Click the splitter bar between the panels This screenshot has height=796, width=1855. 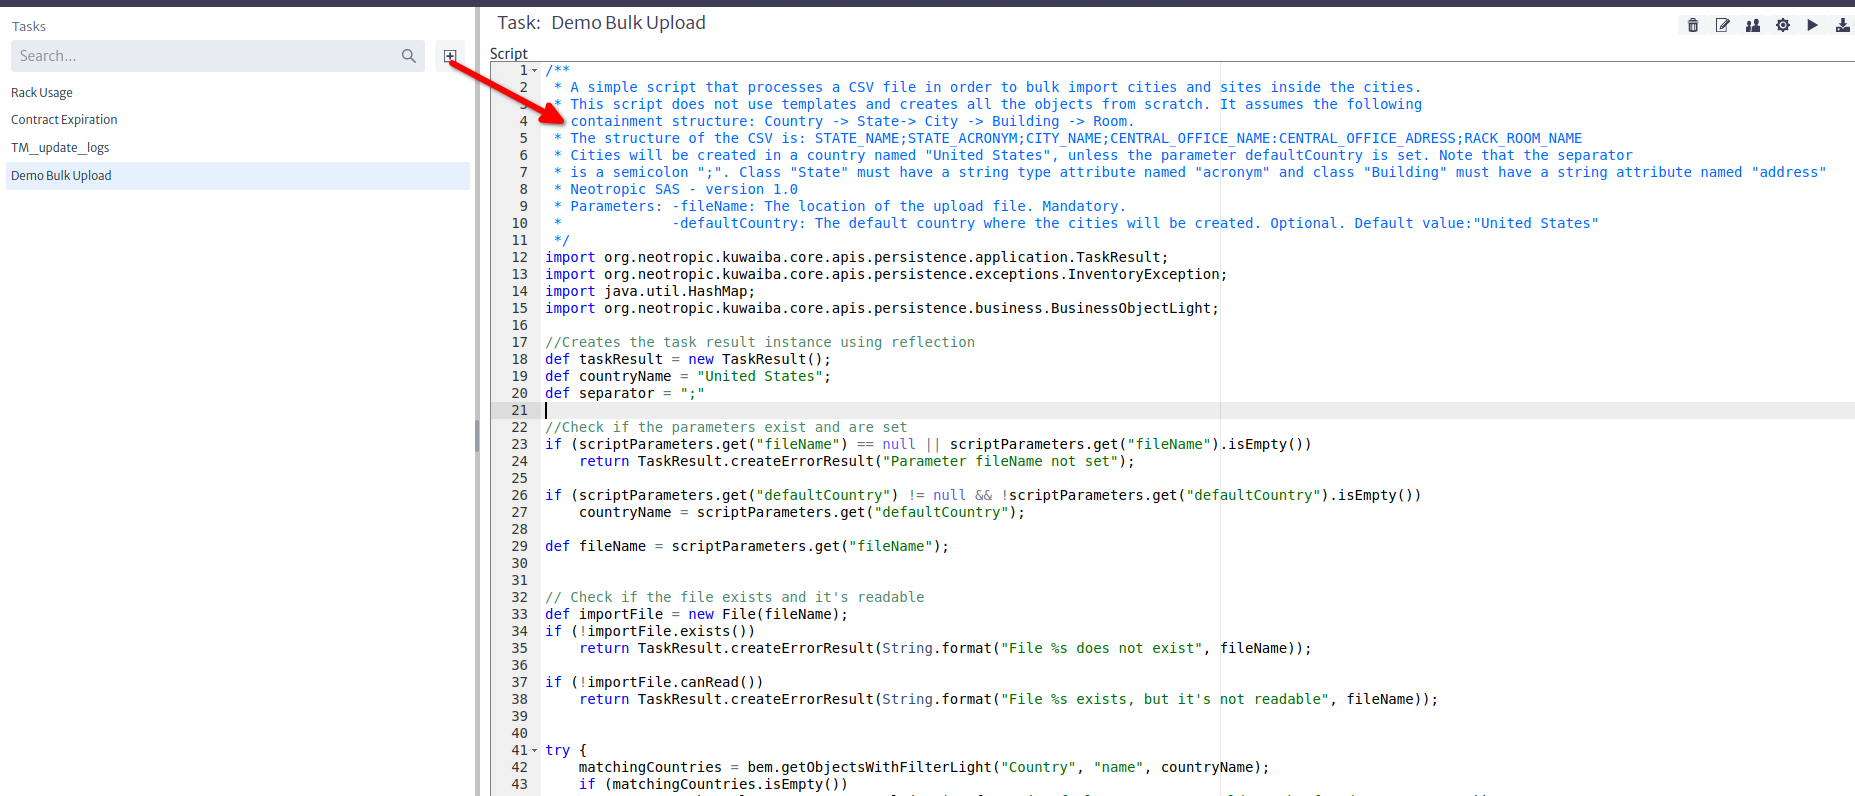pyautogui.click(x=477, y=436)
